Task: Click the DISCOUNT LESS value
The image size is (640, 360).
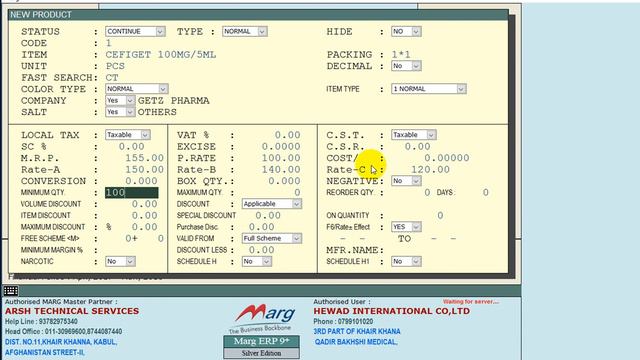Action: point(261,250)
